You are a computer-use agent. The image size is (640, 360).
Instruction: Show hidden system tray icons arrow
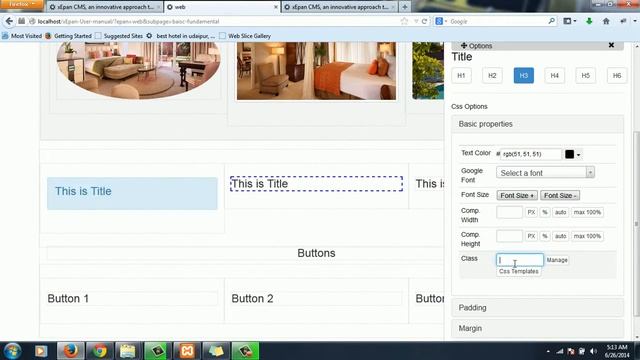pos(548,351)
